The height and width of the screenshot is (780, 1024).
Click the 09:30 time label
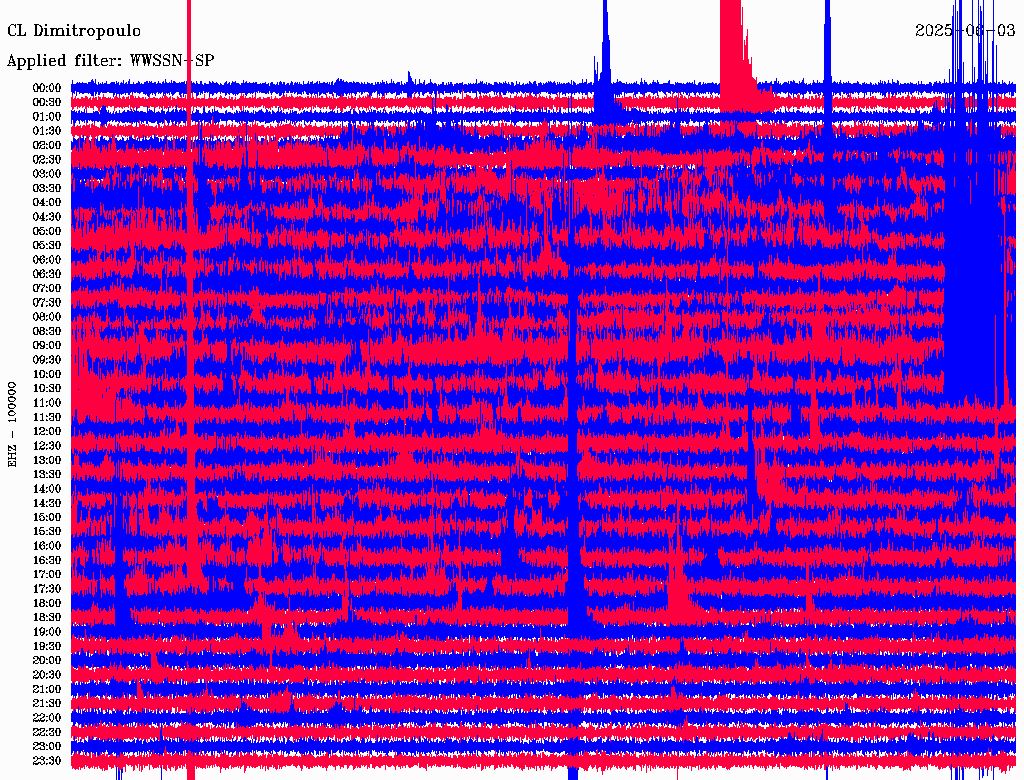click(x=47, y=361)
